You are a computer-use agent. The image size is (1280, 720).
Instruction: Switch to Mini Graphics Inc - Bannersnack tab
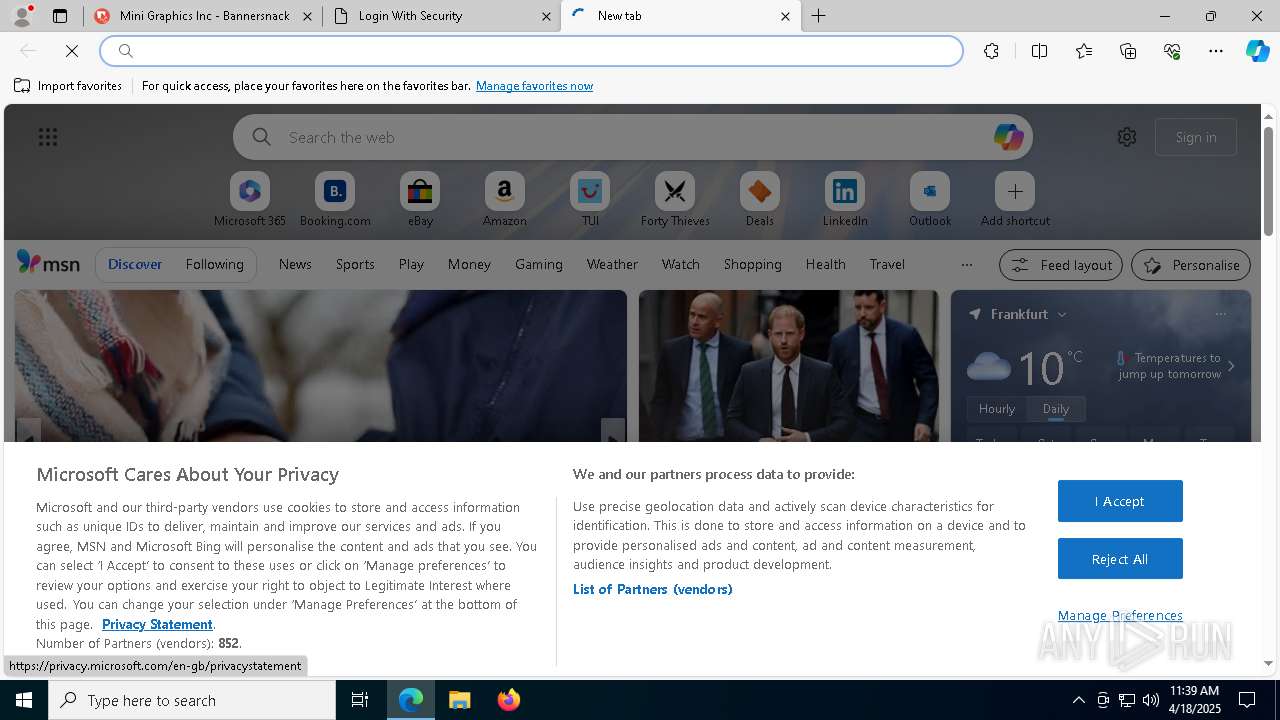[x=203, y=16]
